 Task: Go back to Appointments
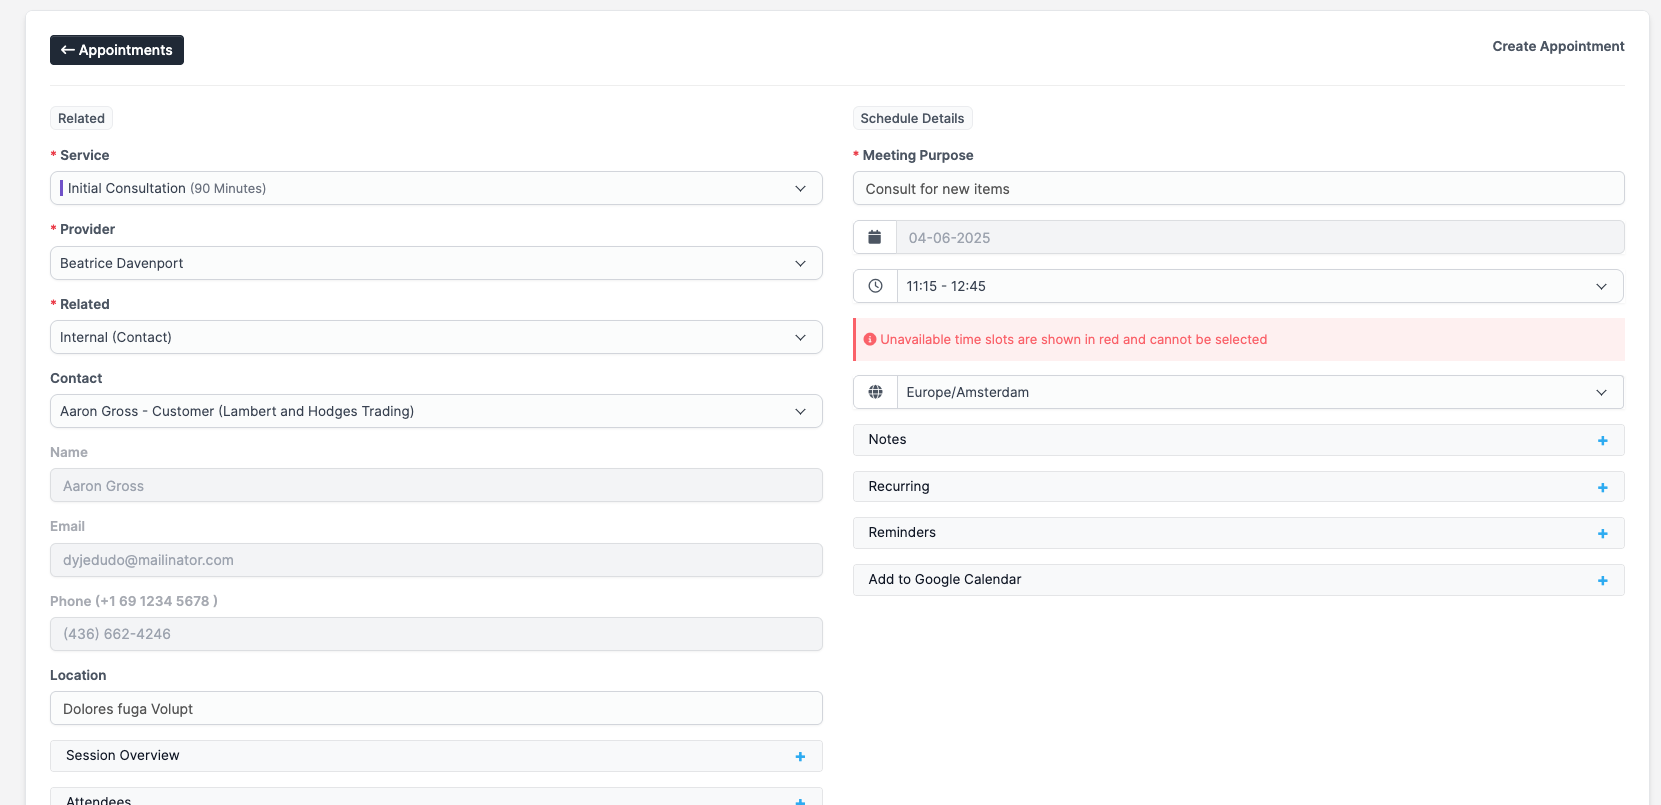tap(117, 50)
